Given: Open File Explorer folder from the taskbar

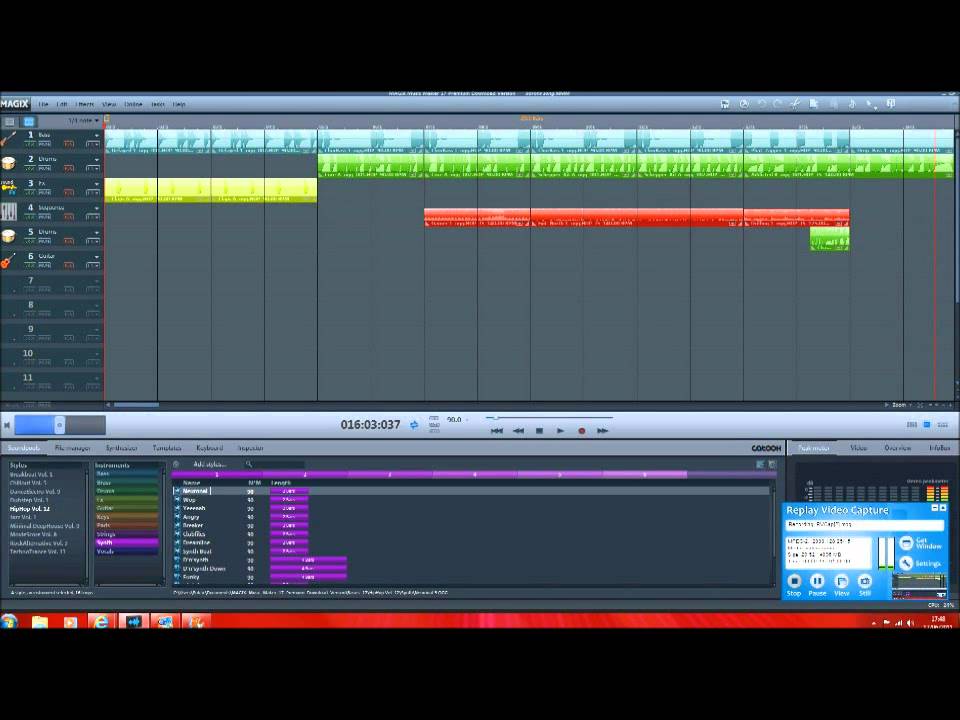Looking at the screenshot, I should pos(40,622).
